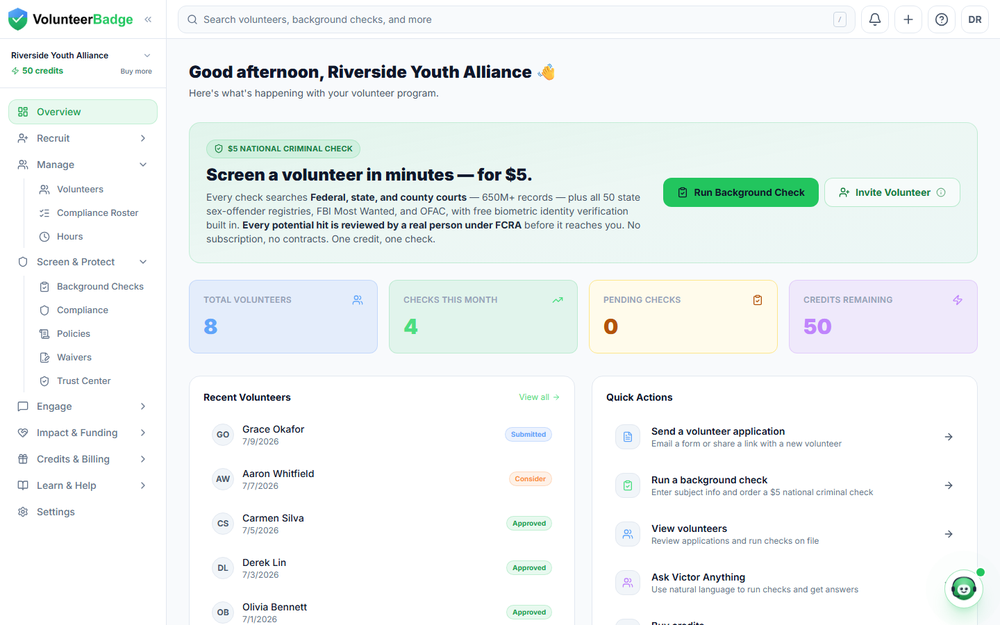Click the Total Volunteers people icon
The width and height of the screenshot is (1000, 625).
pyautogui.click(x=358, y=300)
